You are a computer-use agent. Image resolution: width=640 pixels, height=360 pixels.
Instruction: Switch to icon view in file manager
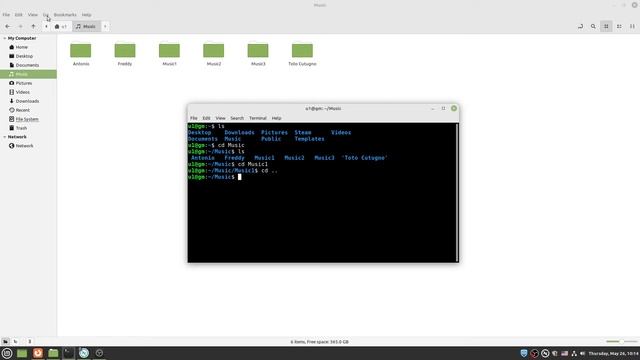606,27
